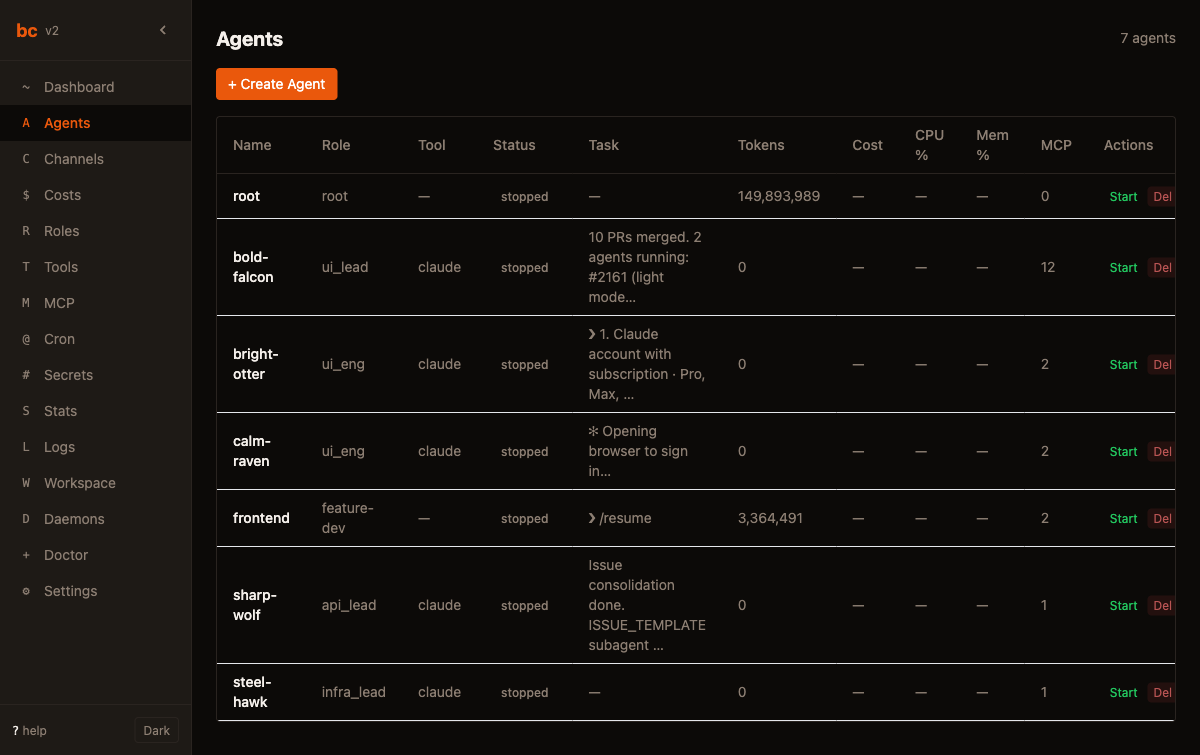This screenshot has width=1200, height=755.
Task: Delete the steel-hawk agent
Action: [1161, 693]
